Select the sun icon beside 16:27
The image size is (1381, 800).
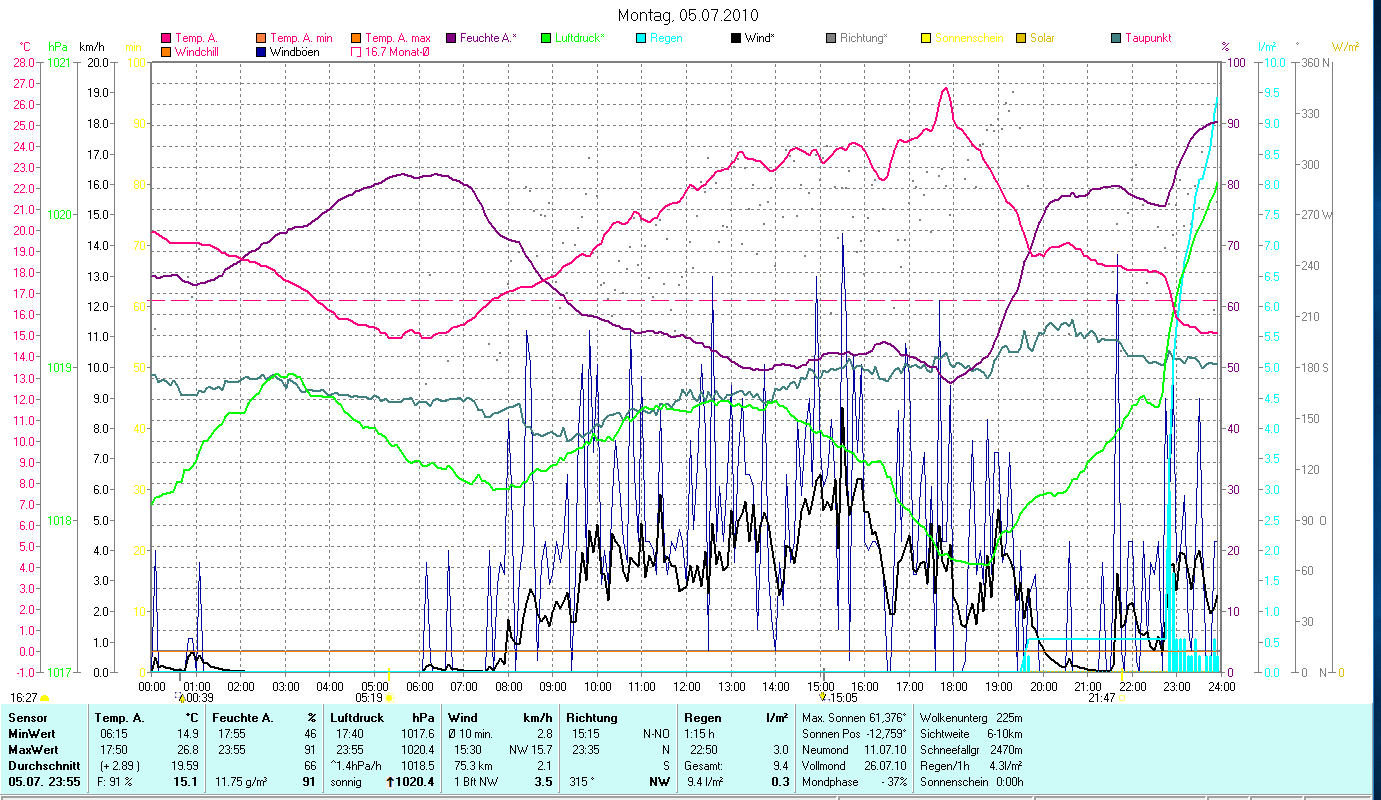pos(45,697)
